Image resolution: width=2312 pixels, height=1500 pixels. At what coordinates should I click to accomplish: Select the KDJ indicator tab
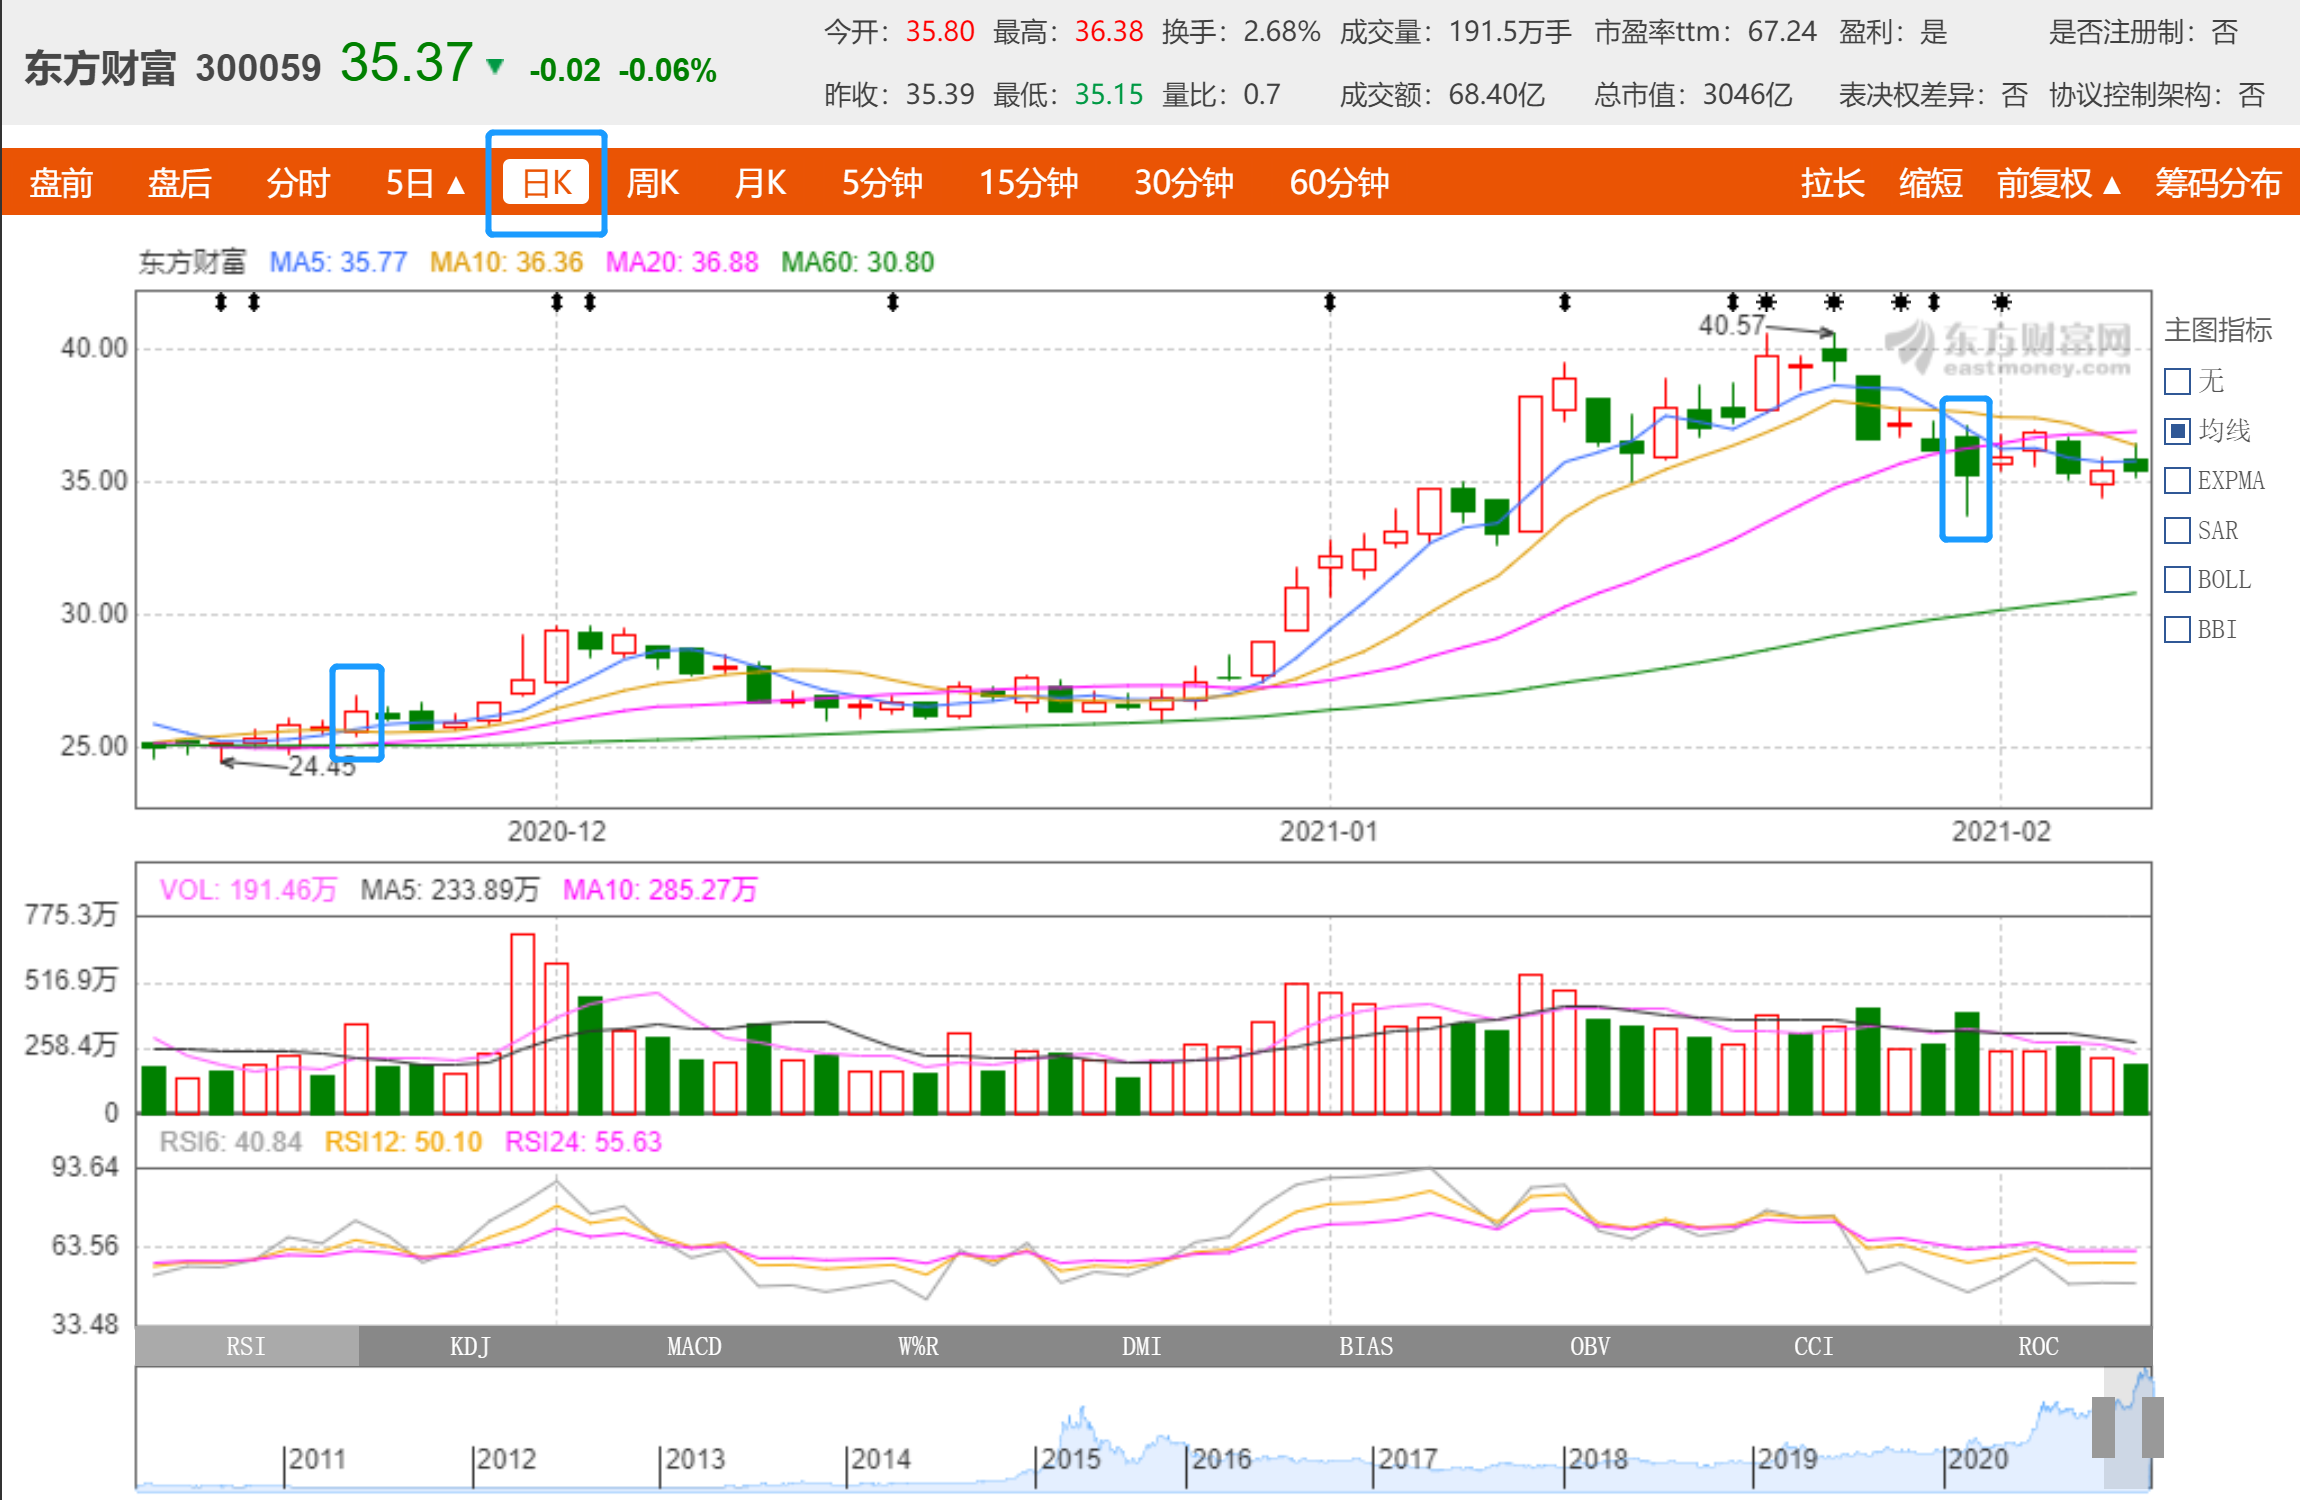click(x=470, y=1346)
